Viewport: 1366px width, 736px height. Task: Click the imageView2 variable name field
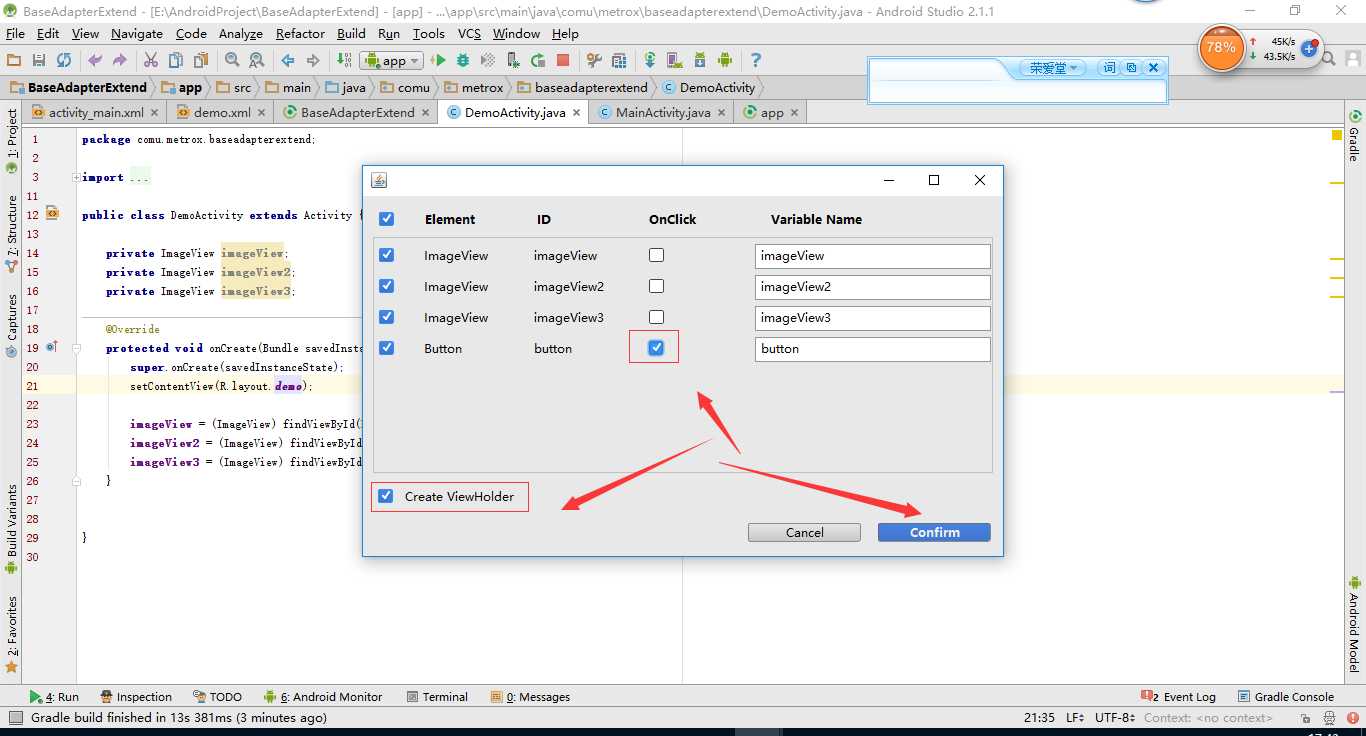(872, 287)
